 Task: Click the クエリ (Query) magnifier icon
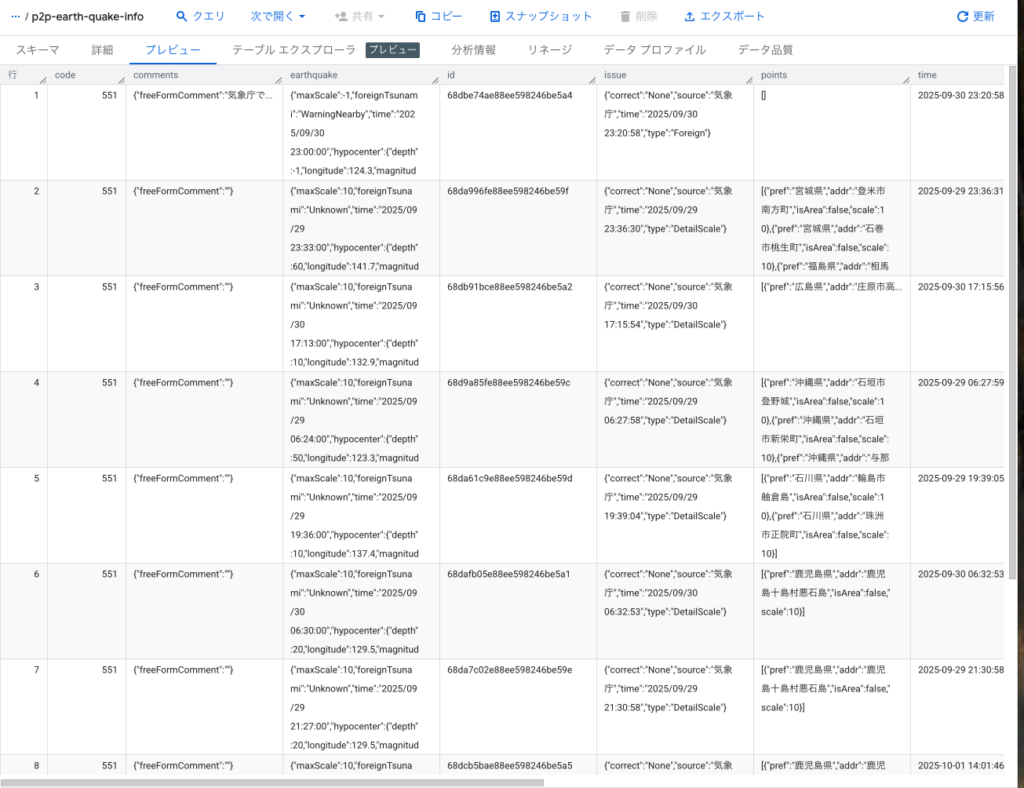click(x=182, y=17)
